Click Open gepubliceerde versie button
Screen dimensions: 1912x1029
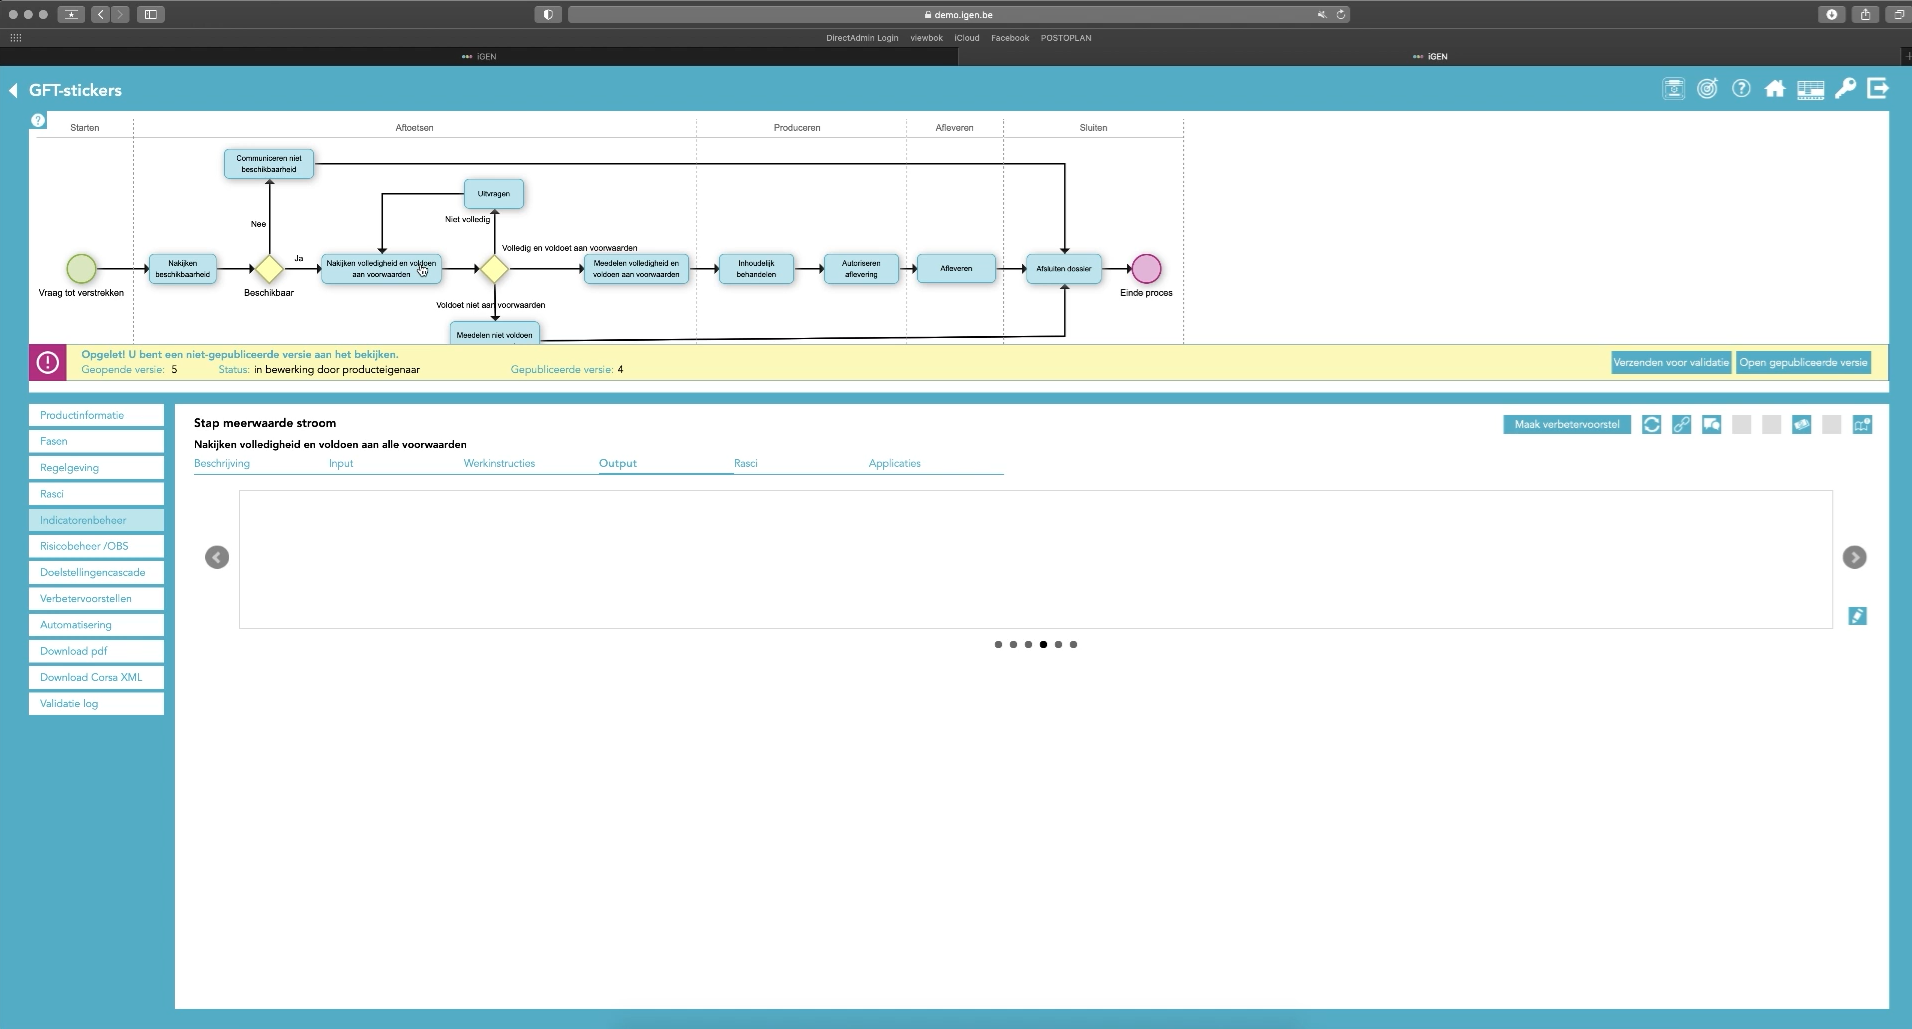point(1803,363)
